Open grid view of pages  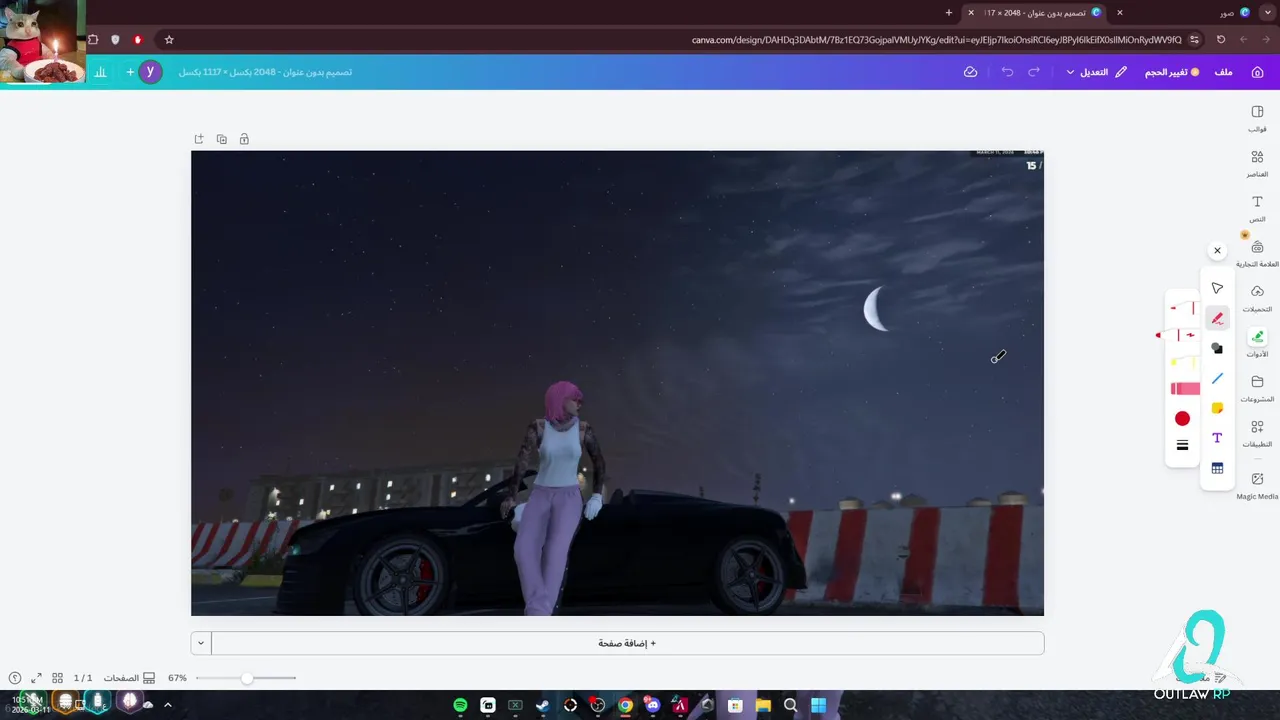tap(57, 678)
